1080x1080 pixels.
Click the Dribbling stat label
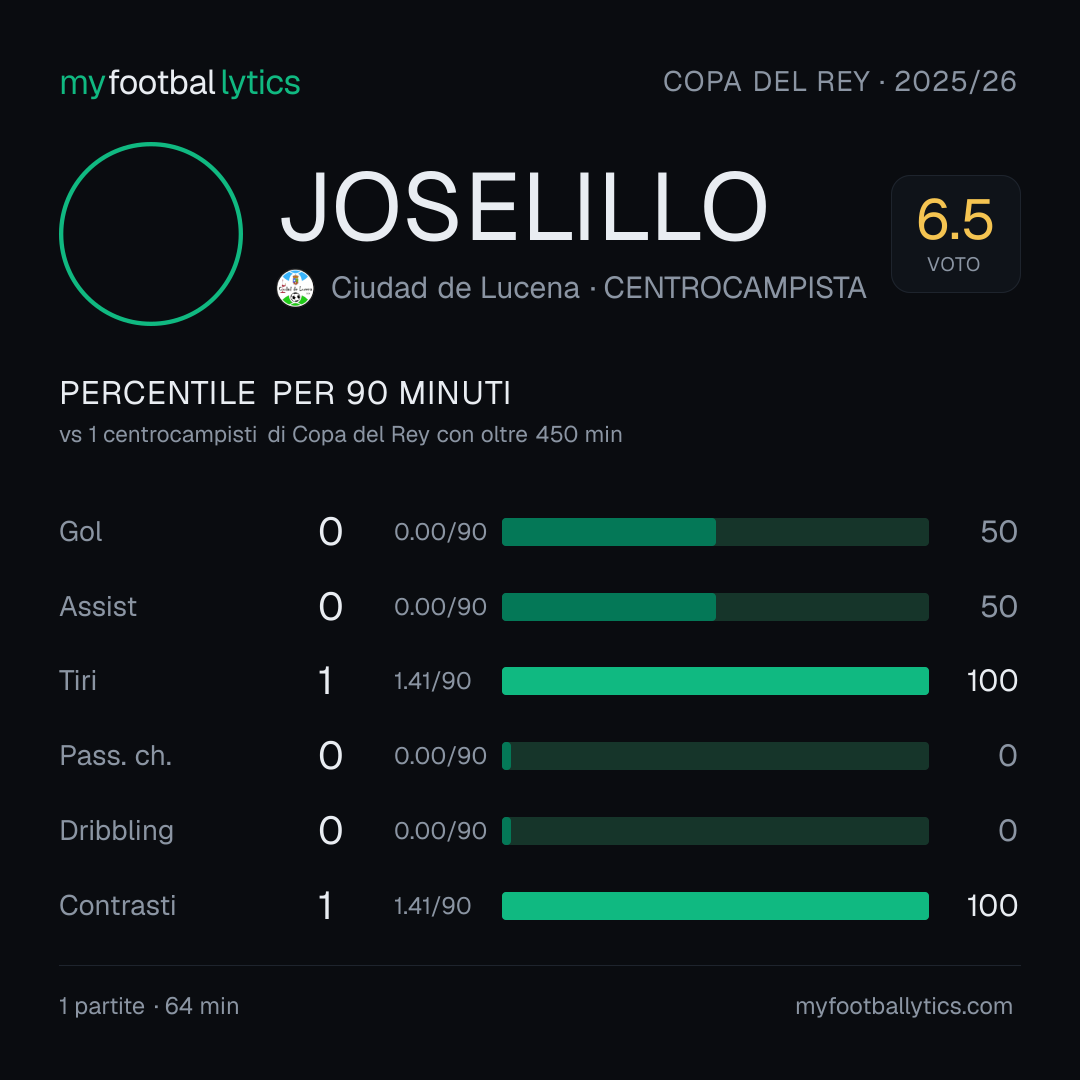116,831
